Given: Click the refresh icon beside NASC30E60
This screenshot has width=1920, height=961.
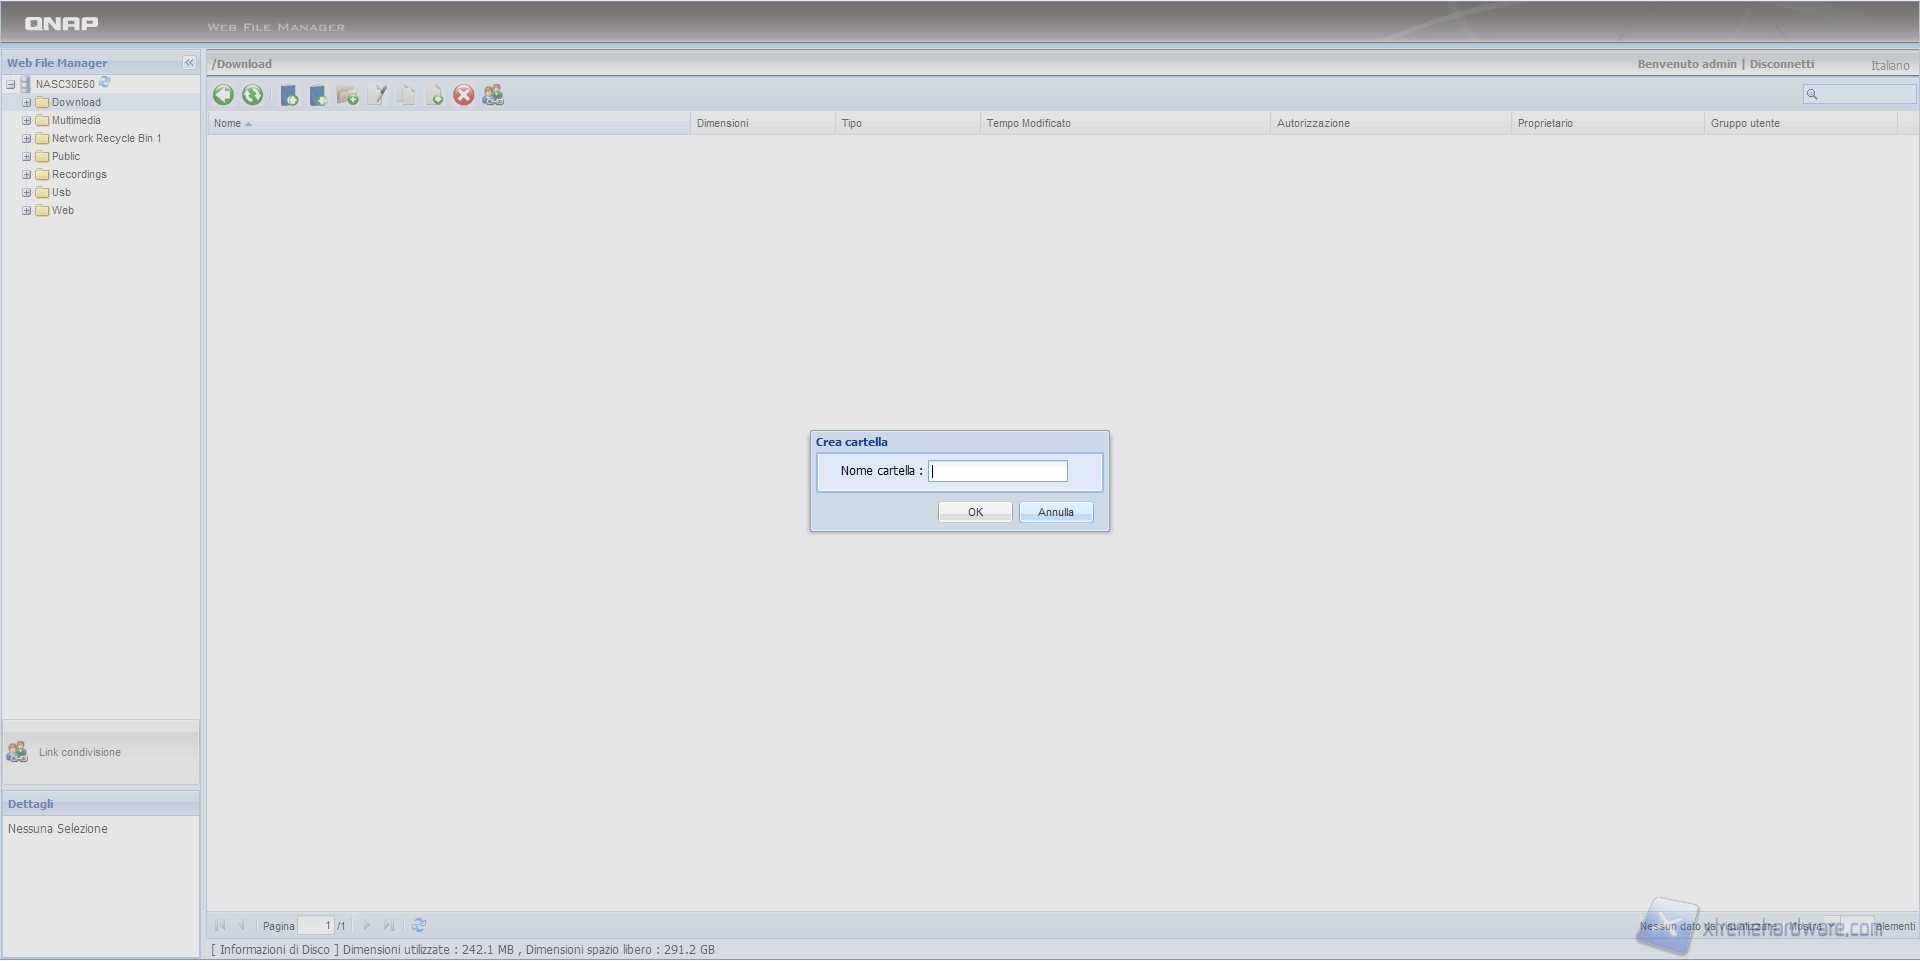Looking at the screenshot, I should [x=105, y=83].
